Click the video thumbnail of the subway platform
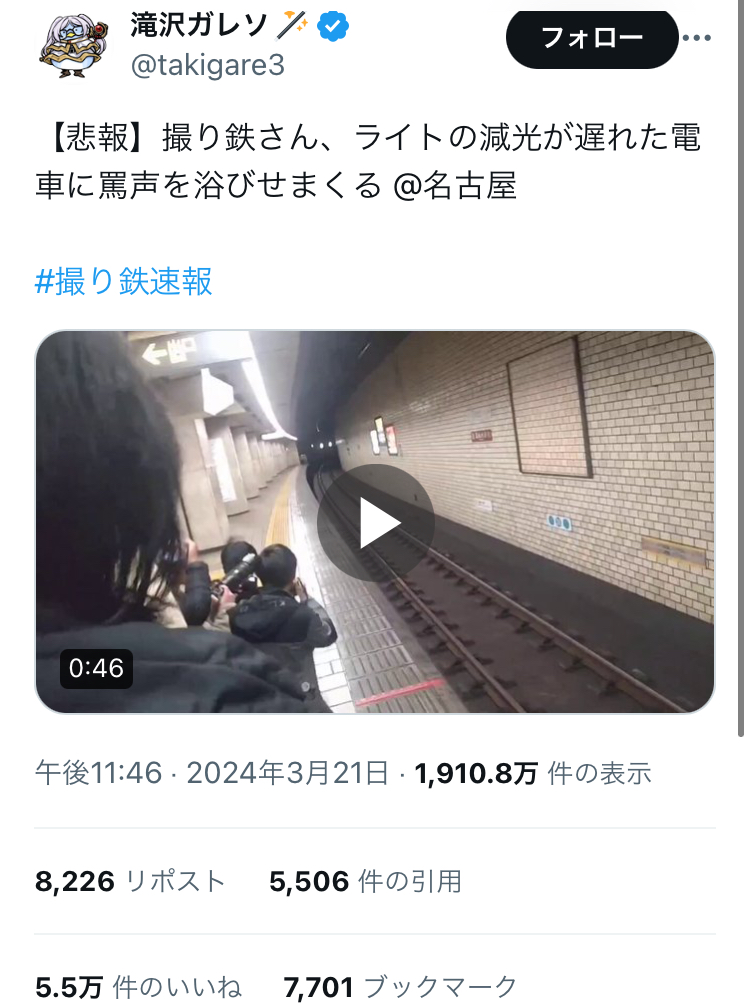Image resolution: width=750 pixels, height=1005 pixels. pyautogui.click(x=375, y=522)
